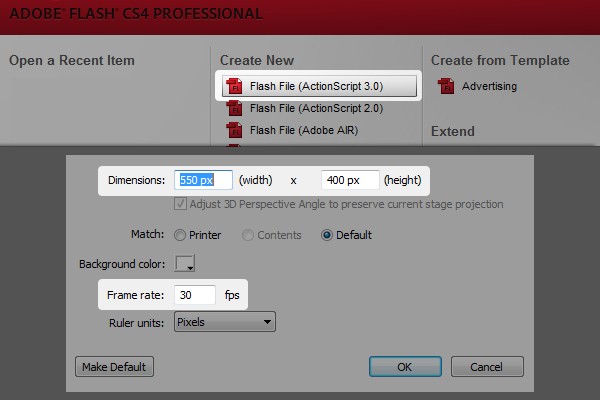Click the Frame rate input field
The image size is (600, 400).
tap(195, 295)
